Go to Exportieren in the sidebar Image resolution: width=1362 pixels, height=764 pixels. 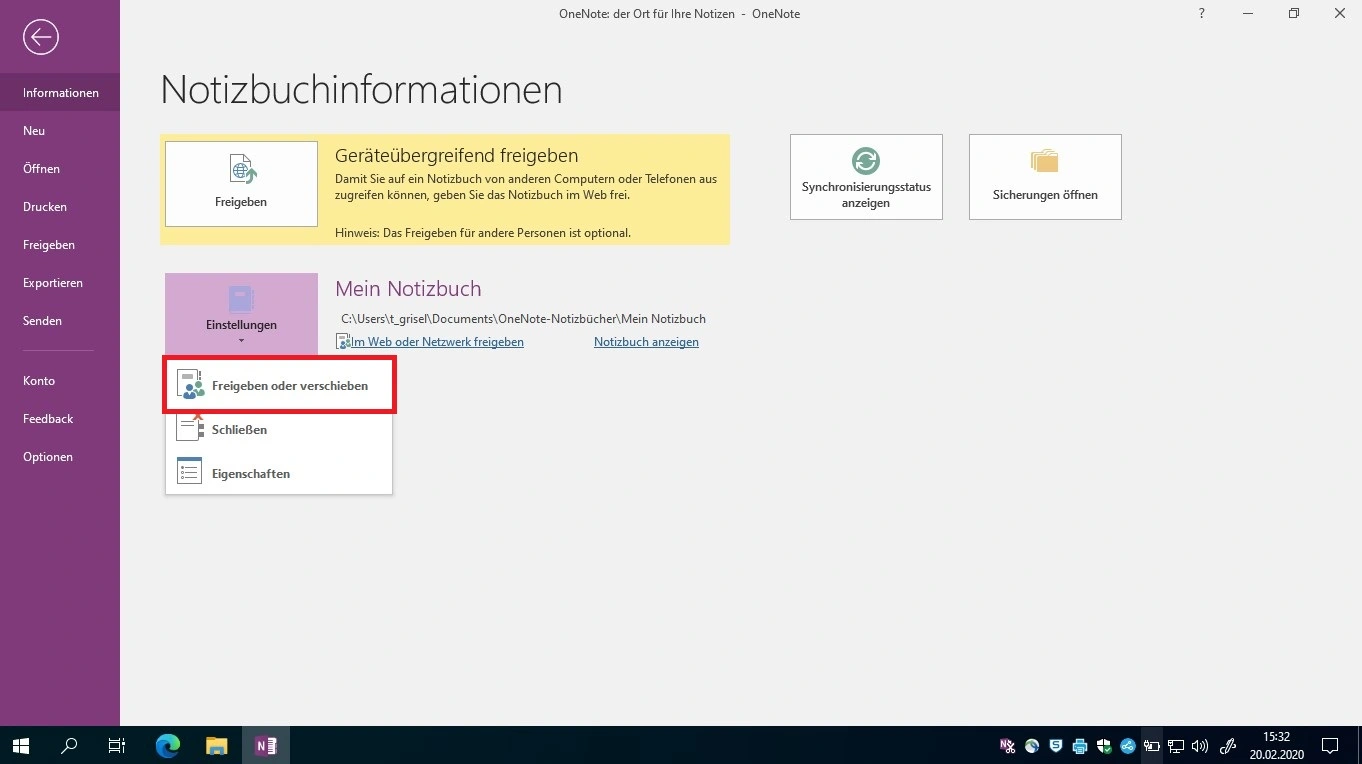[52, 283]
